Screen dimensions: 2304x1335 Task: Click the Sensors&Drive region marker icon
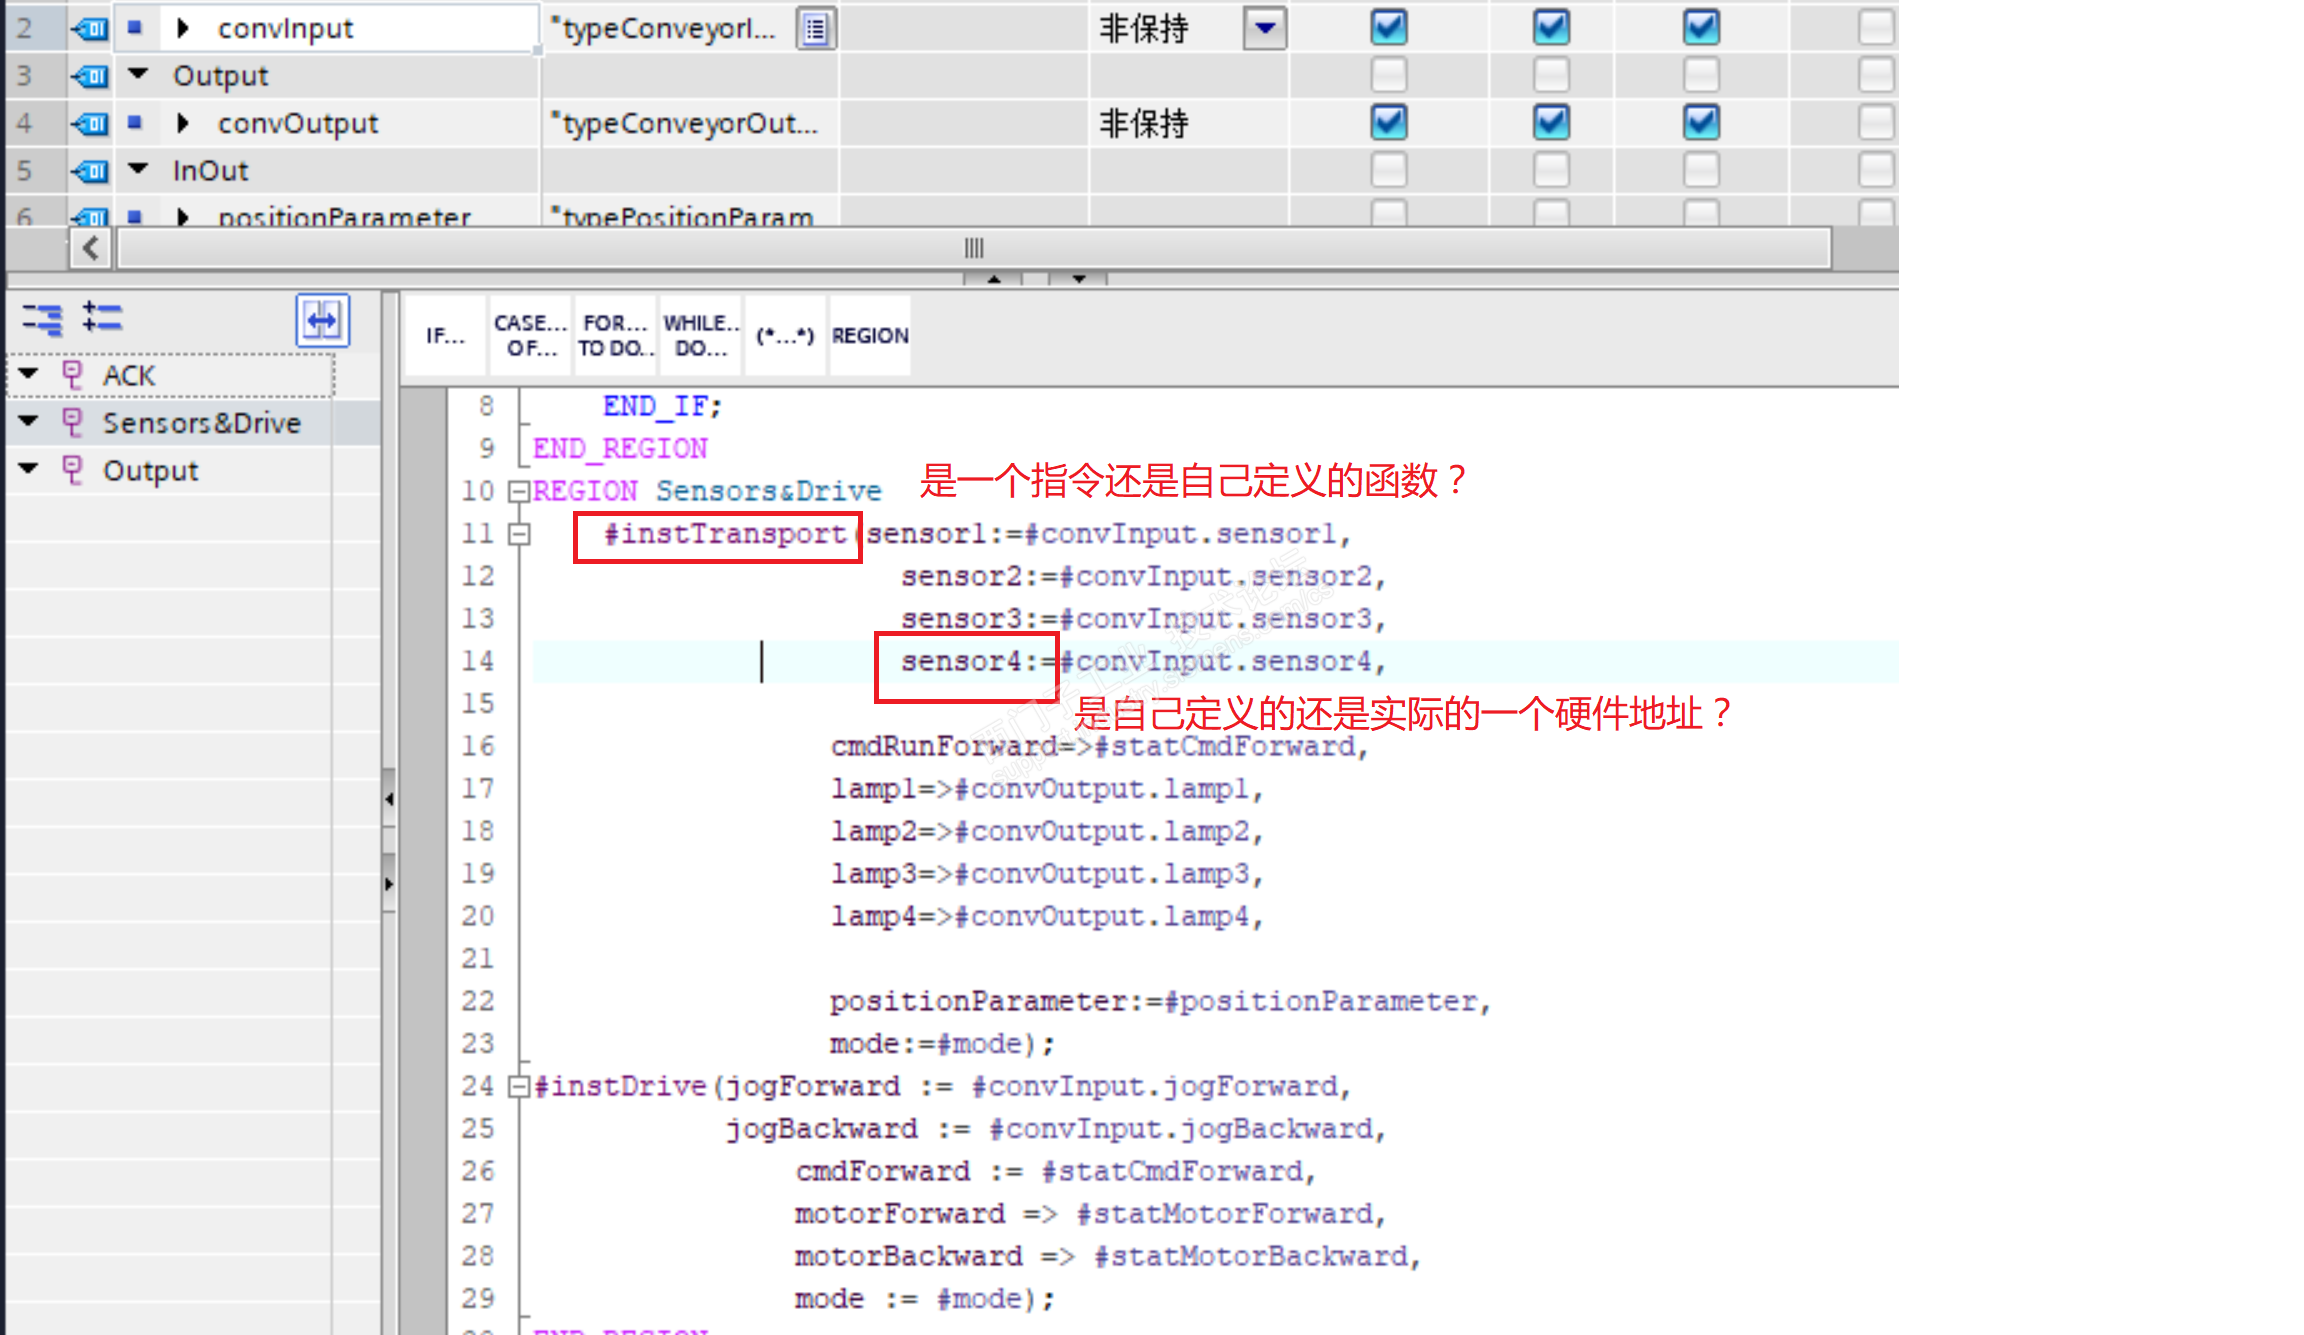point(72,422)
